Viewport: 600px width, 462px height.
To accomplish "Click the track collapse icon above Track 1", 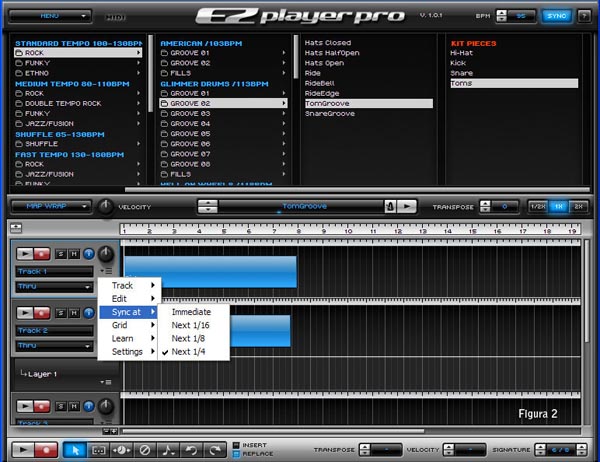I will (x=16, y=228).
